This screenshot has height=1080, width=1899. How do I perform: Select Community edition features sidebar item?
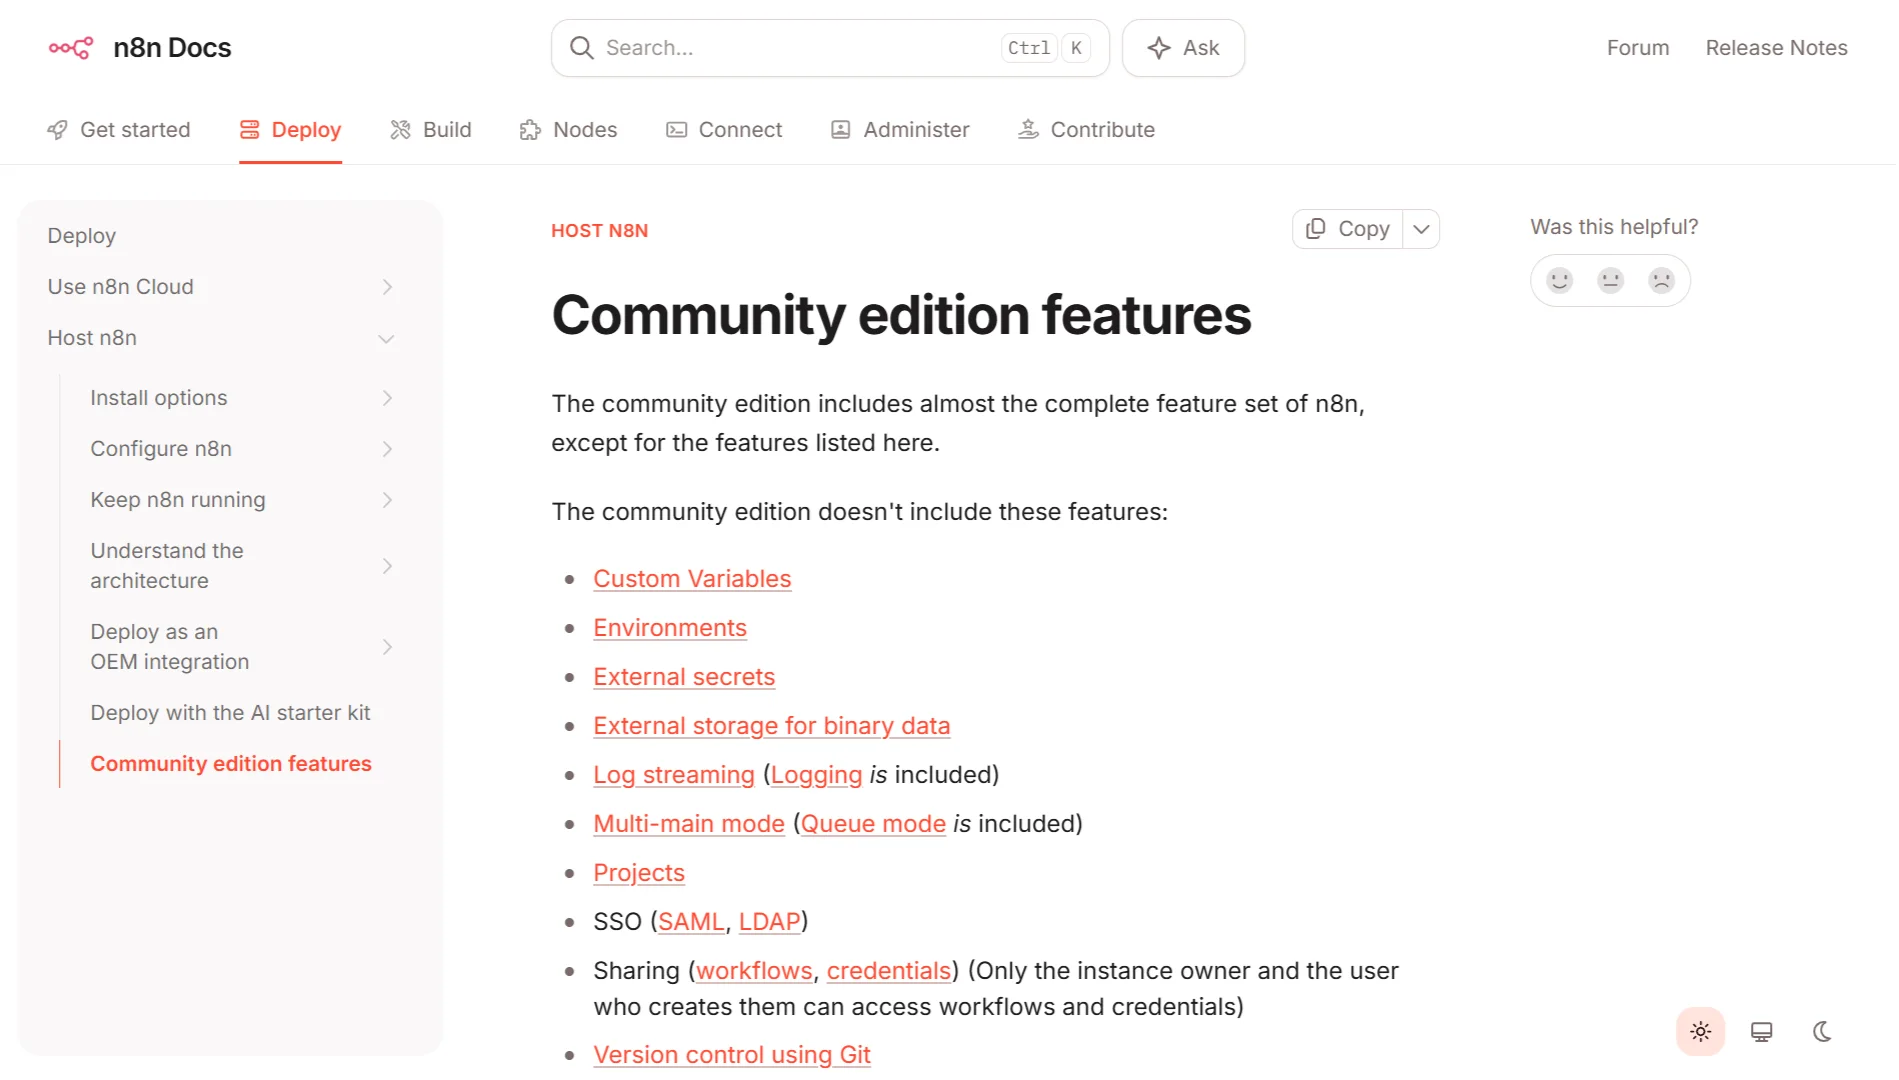pyautogui.click(x=231, y=764)
